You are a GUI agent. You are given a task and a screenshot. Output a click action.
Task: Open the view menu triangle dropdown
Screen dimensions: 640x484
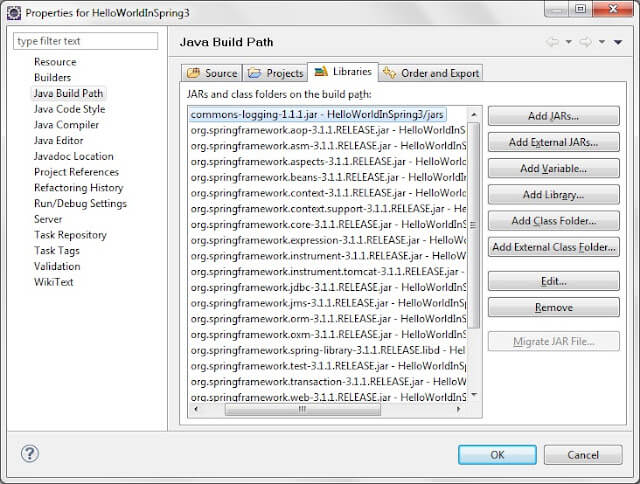click(618, 42)
